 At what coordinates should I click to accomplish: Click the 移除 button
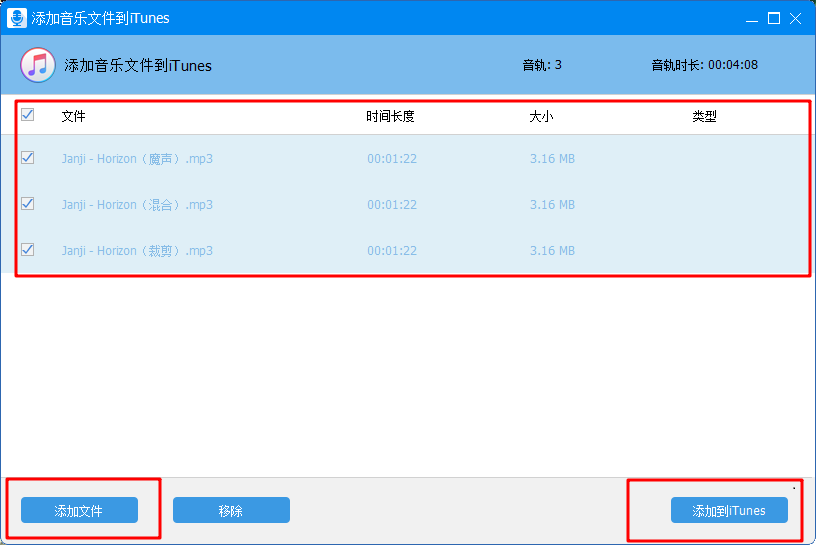click(x=231, y=510)
